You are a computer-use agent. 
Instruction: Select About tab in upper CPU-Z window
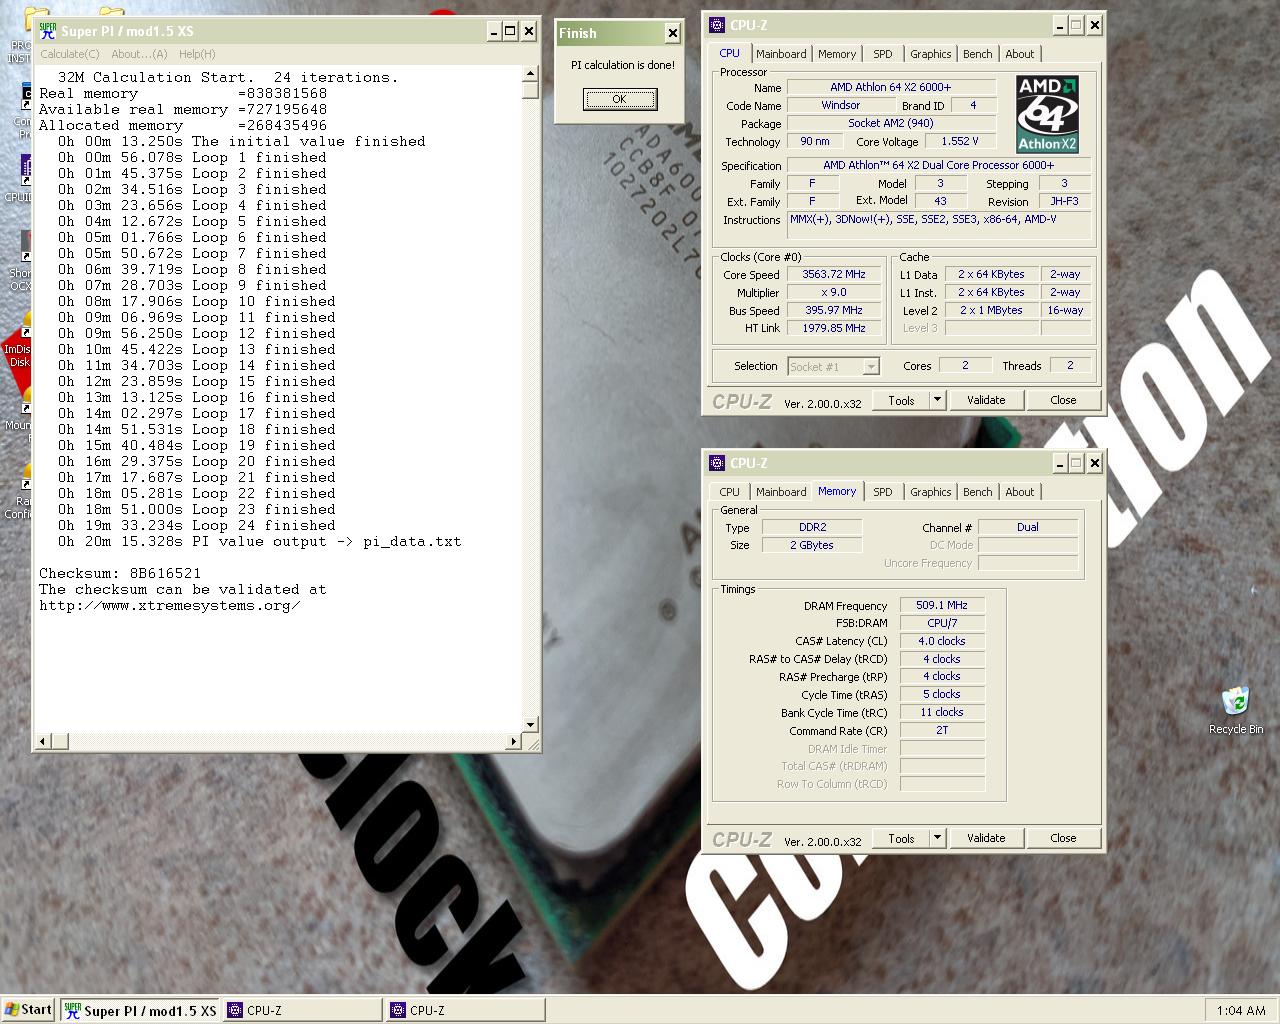(x=1020, y=54)
